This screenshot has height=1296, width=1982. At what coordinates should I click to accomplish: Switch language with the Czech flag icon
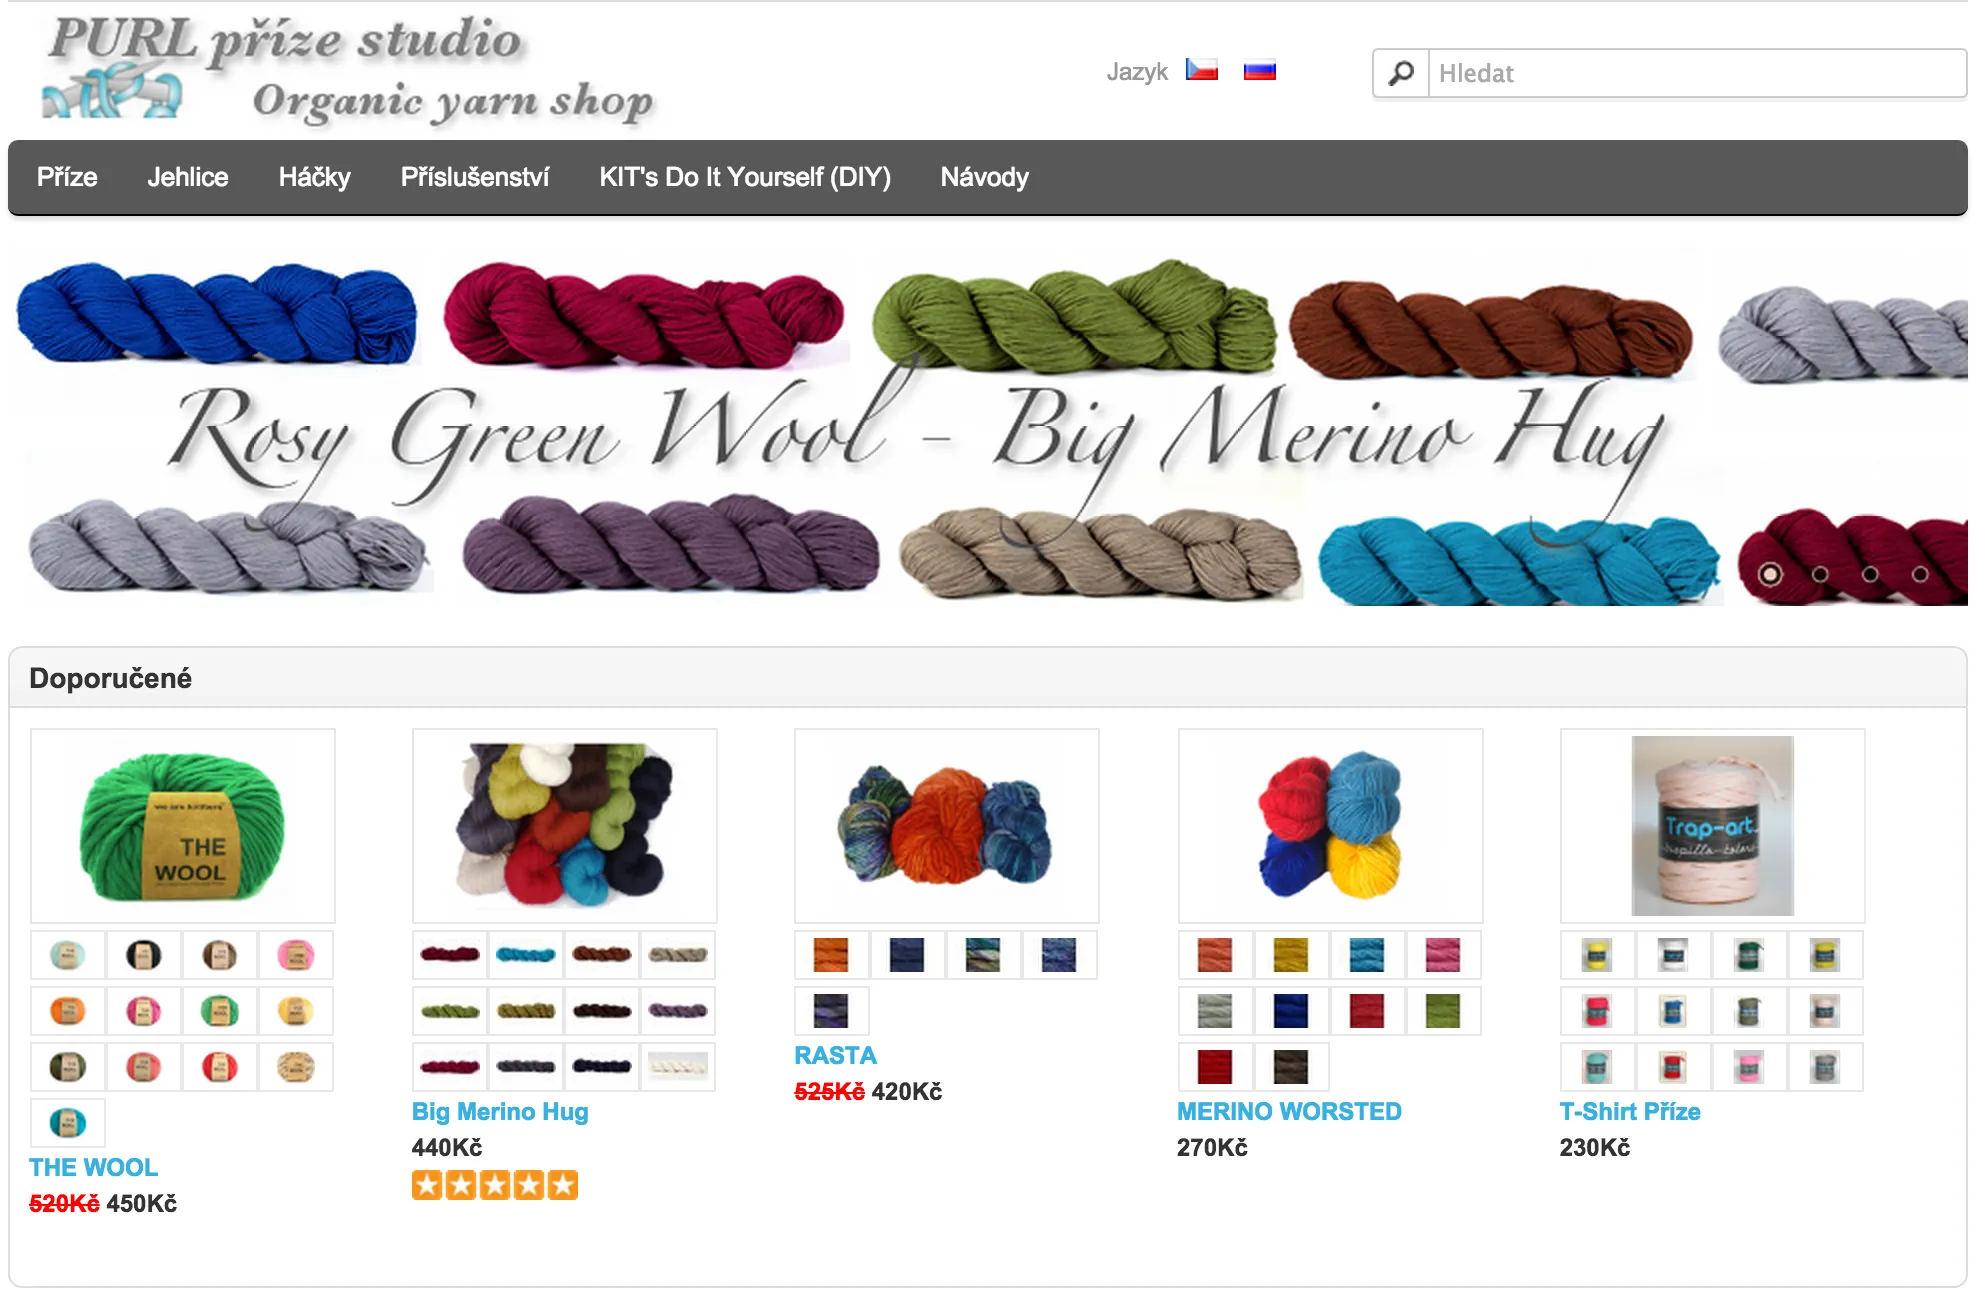click(1201, 70)
